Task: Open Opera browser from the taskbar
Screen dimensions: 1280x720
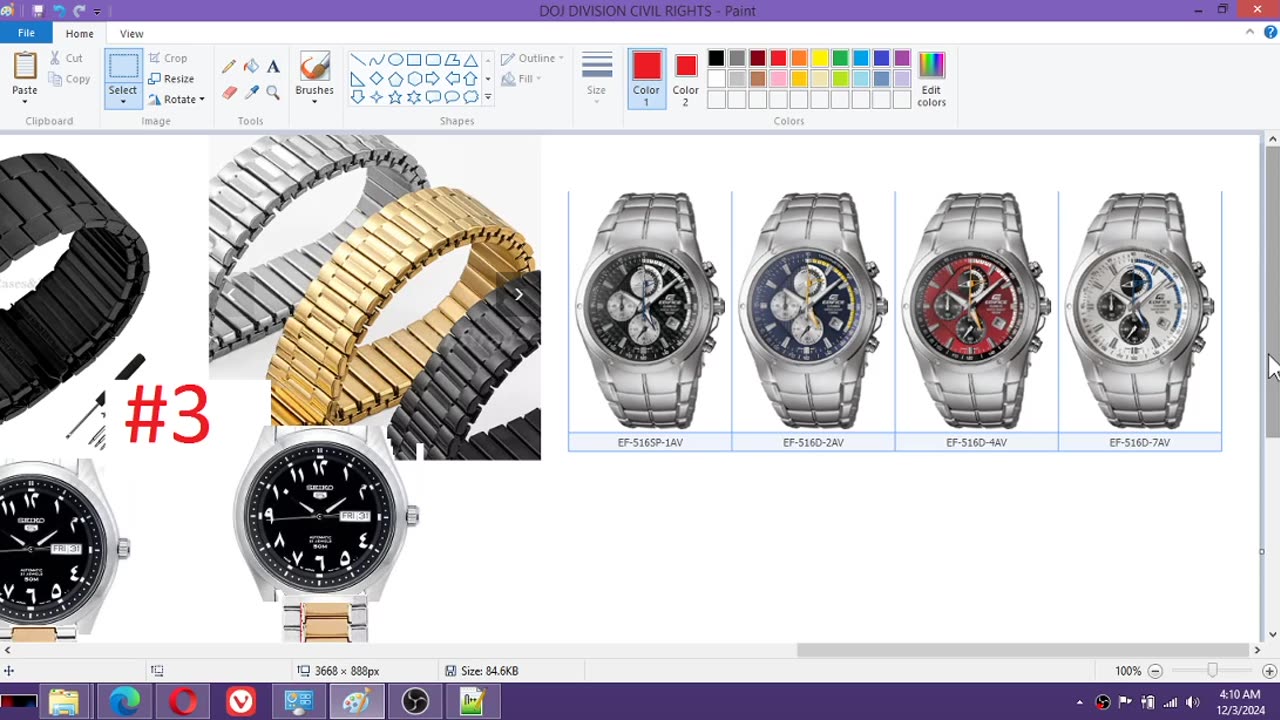Action: coord(183,702)
